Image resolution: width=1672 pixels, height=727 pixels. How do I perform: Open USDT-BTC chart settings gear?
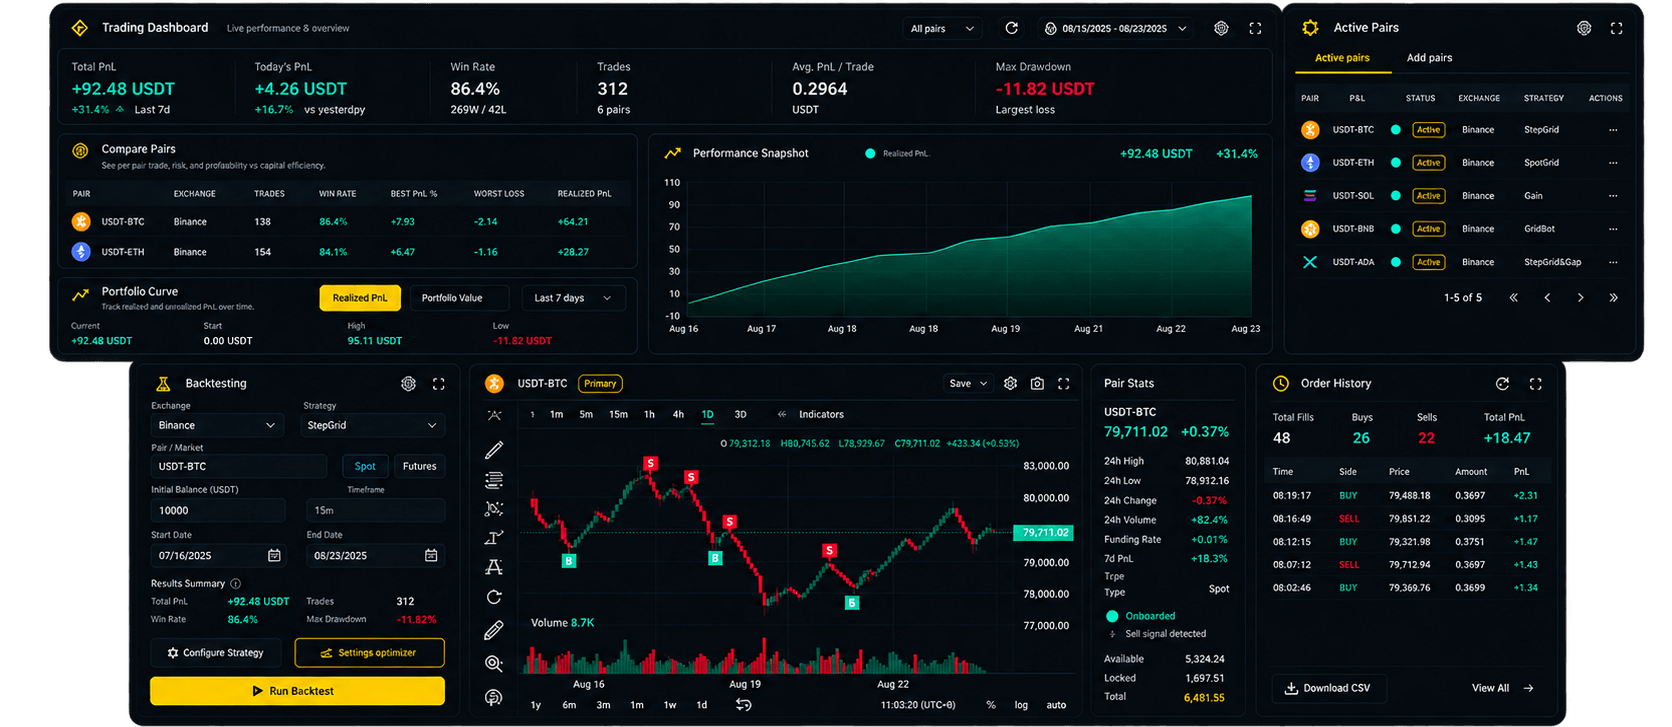pos(1010,384)
